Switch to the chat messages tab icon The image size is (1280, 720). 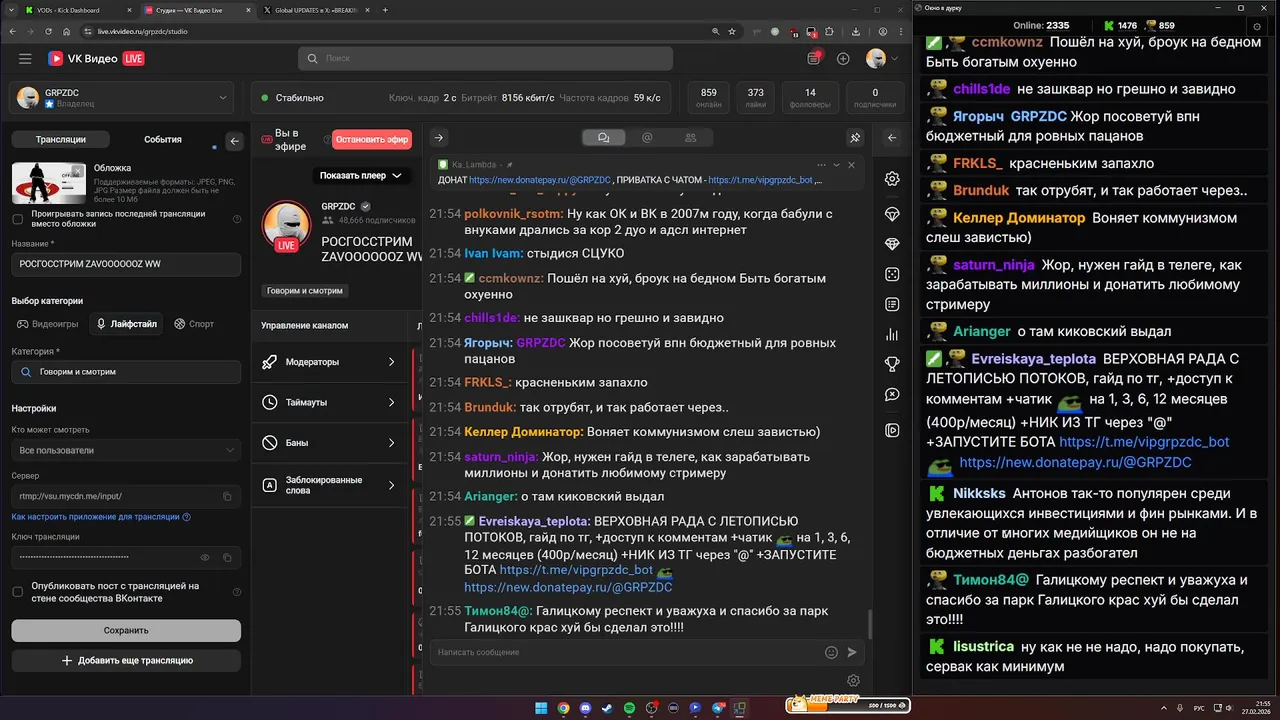(603, 138)
